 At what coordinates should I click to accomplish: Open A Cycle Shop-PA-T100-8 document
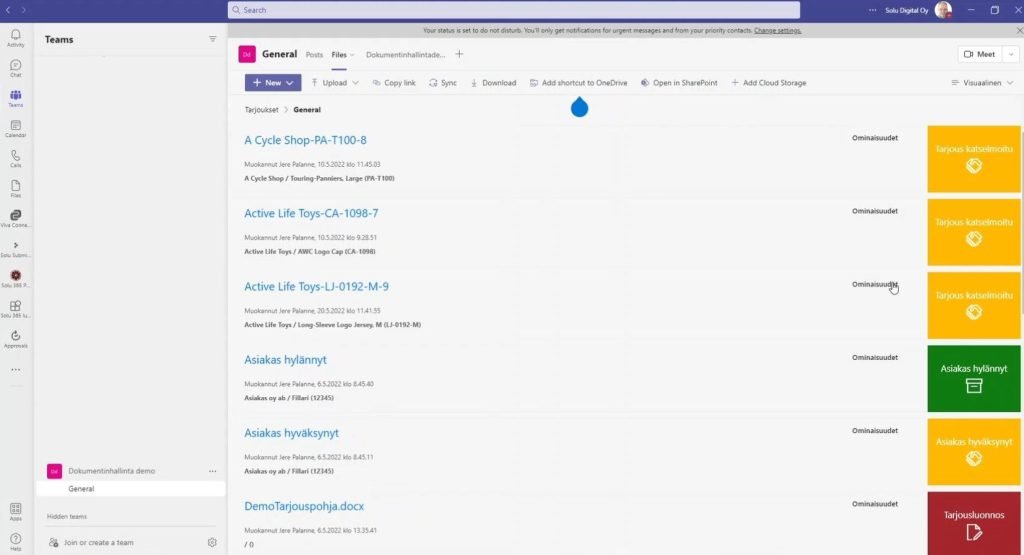[305, 140]
